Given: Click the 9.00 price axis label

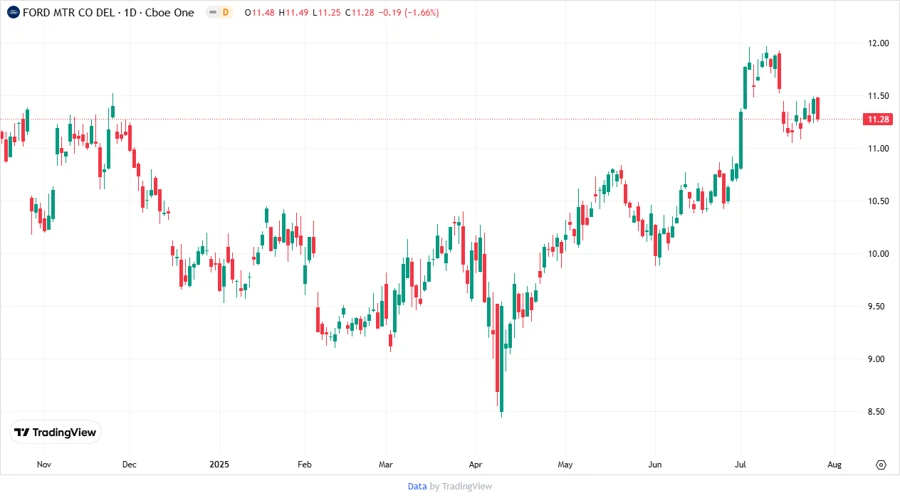Looking at the screenshot, I should point(878,359).
